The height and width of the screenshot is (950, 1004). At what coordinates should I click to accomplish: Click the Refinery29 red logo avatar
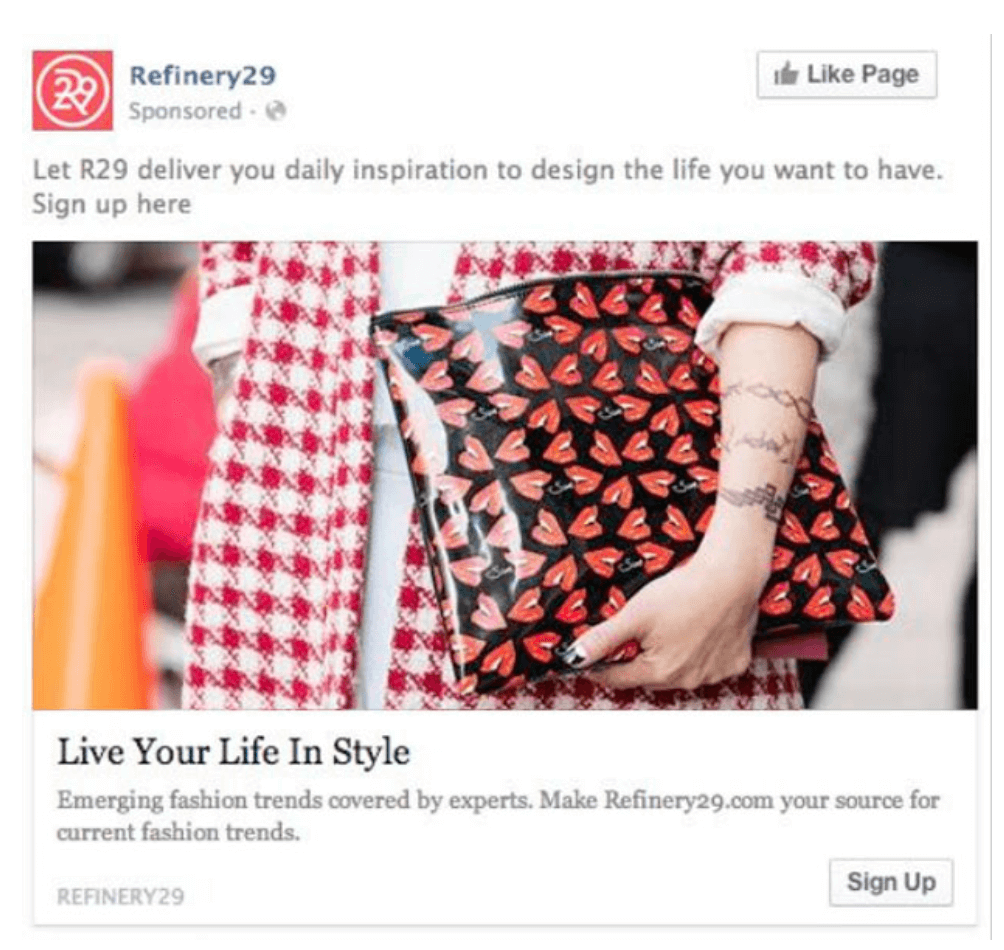72,90
